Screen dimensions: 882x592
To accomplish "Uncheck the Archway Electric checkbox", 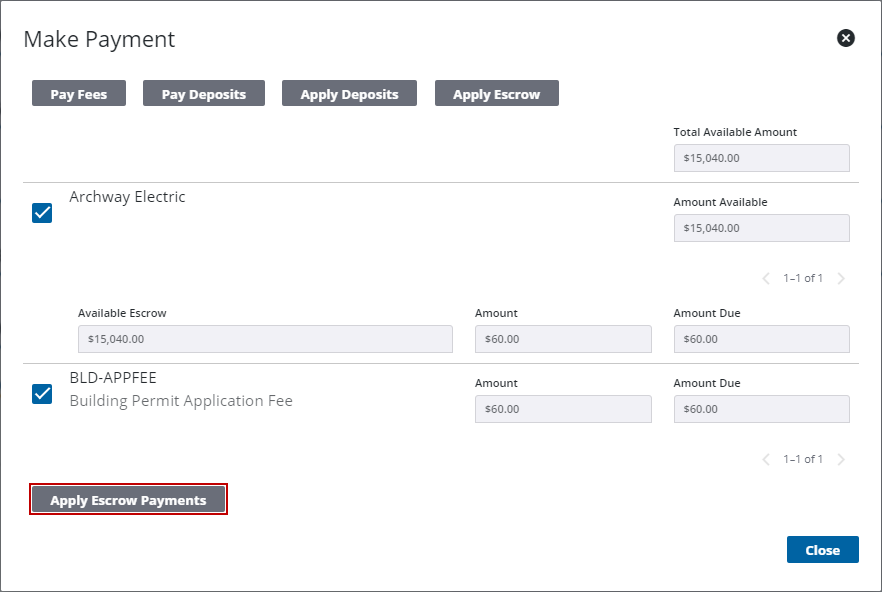I will point(42,213).
